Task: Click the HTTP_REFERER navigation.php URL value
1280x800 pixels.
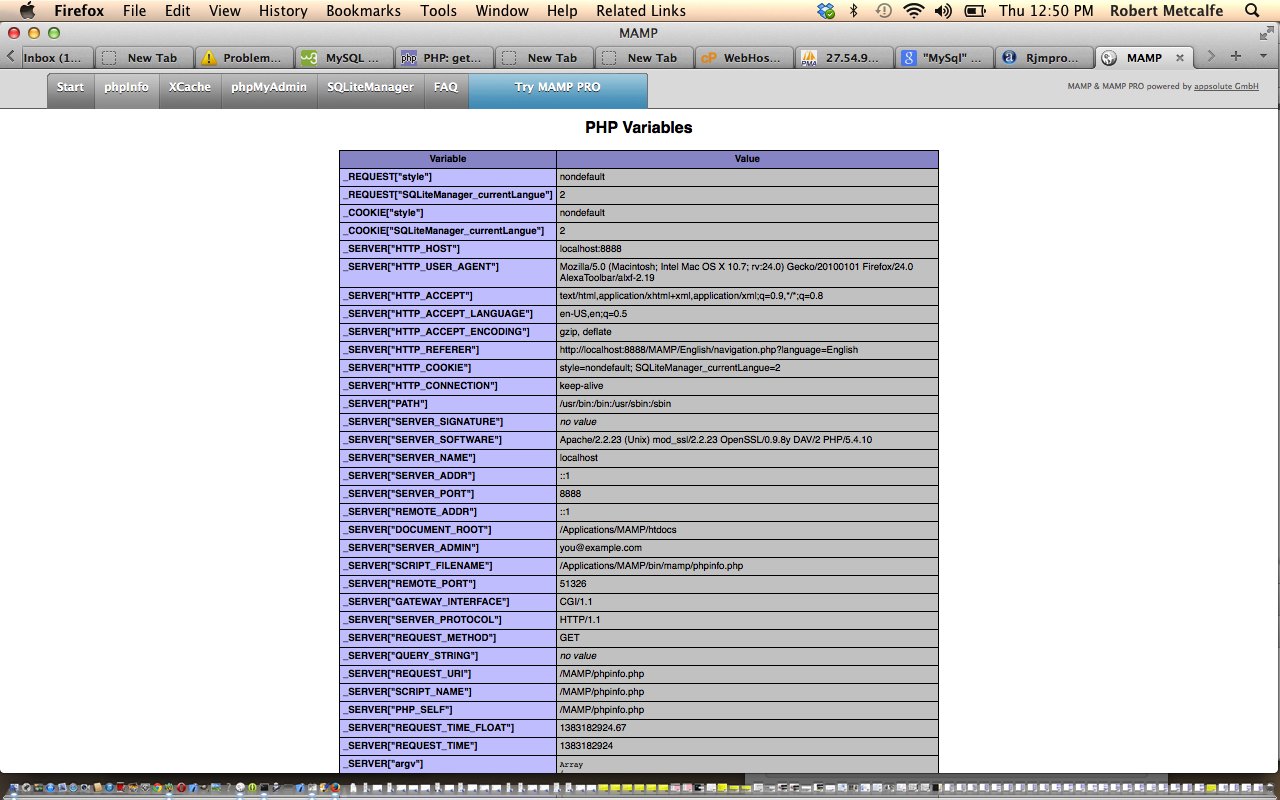Action: click(x=747, y=350)
